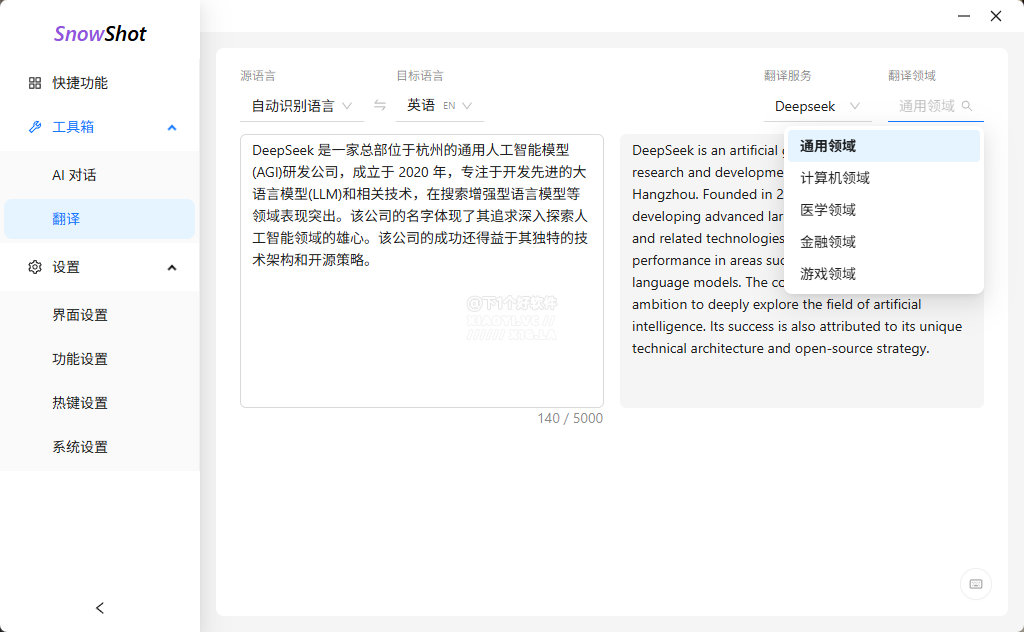
Task: Click the SnowShot logo
Action: (x=100, y=33)
